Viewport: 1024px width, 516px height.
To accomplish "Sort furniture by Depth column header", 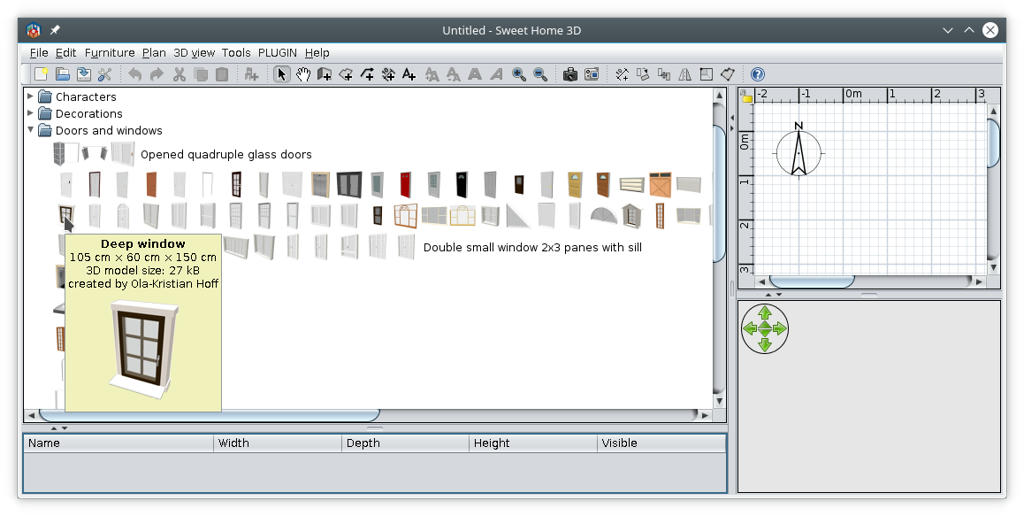I will tap(405, 443).
